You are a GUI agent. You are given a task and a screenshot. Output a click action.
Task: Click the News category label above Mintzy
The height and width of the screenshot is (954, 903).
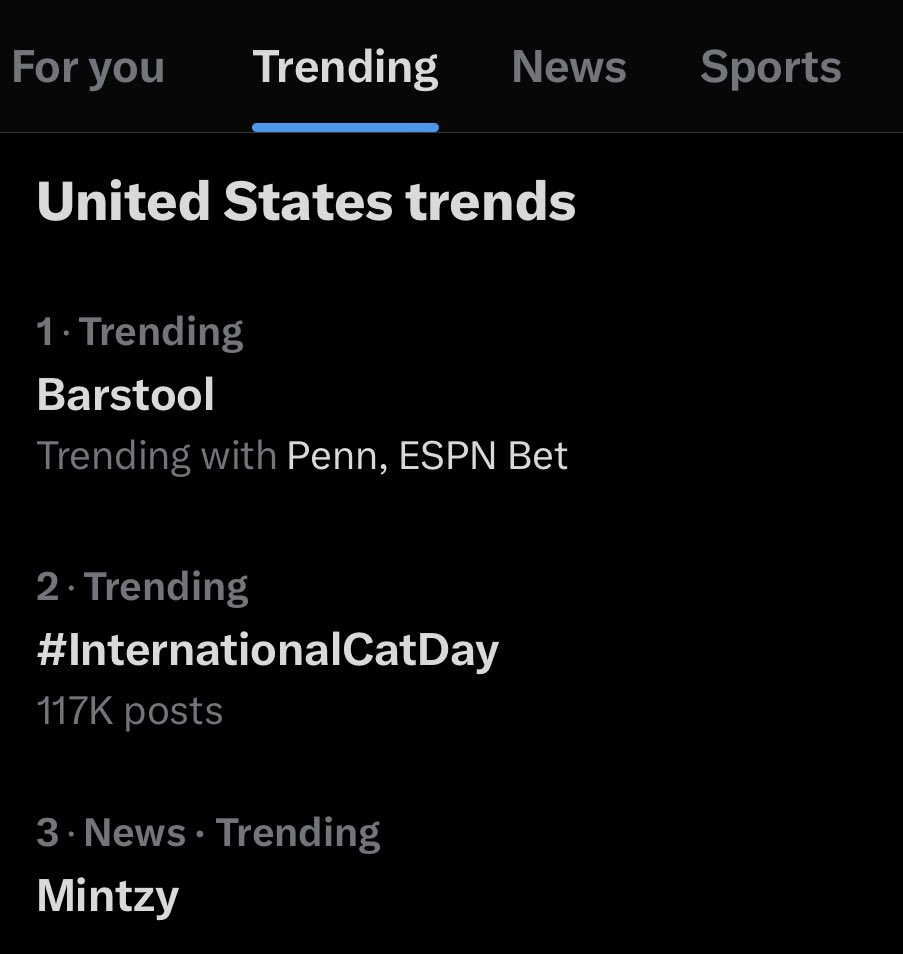[x=134, y=832]
